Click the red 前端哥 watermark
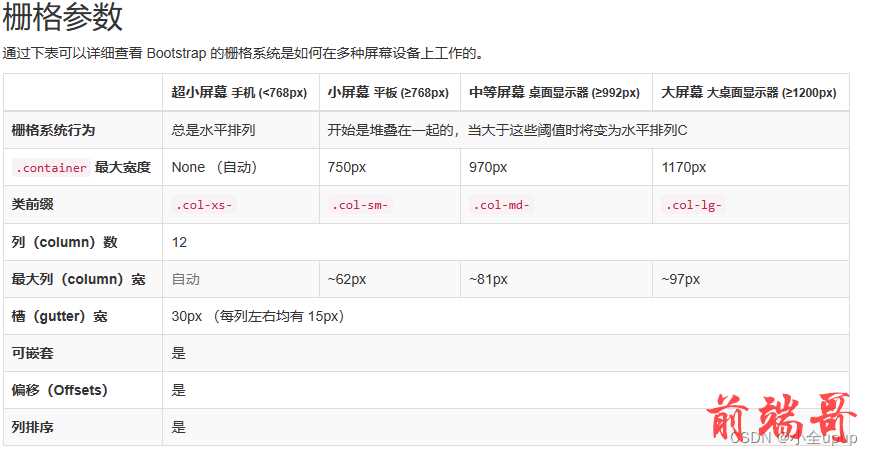The width and height of the screenshot is (873, 455). tap(781, 418)
